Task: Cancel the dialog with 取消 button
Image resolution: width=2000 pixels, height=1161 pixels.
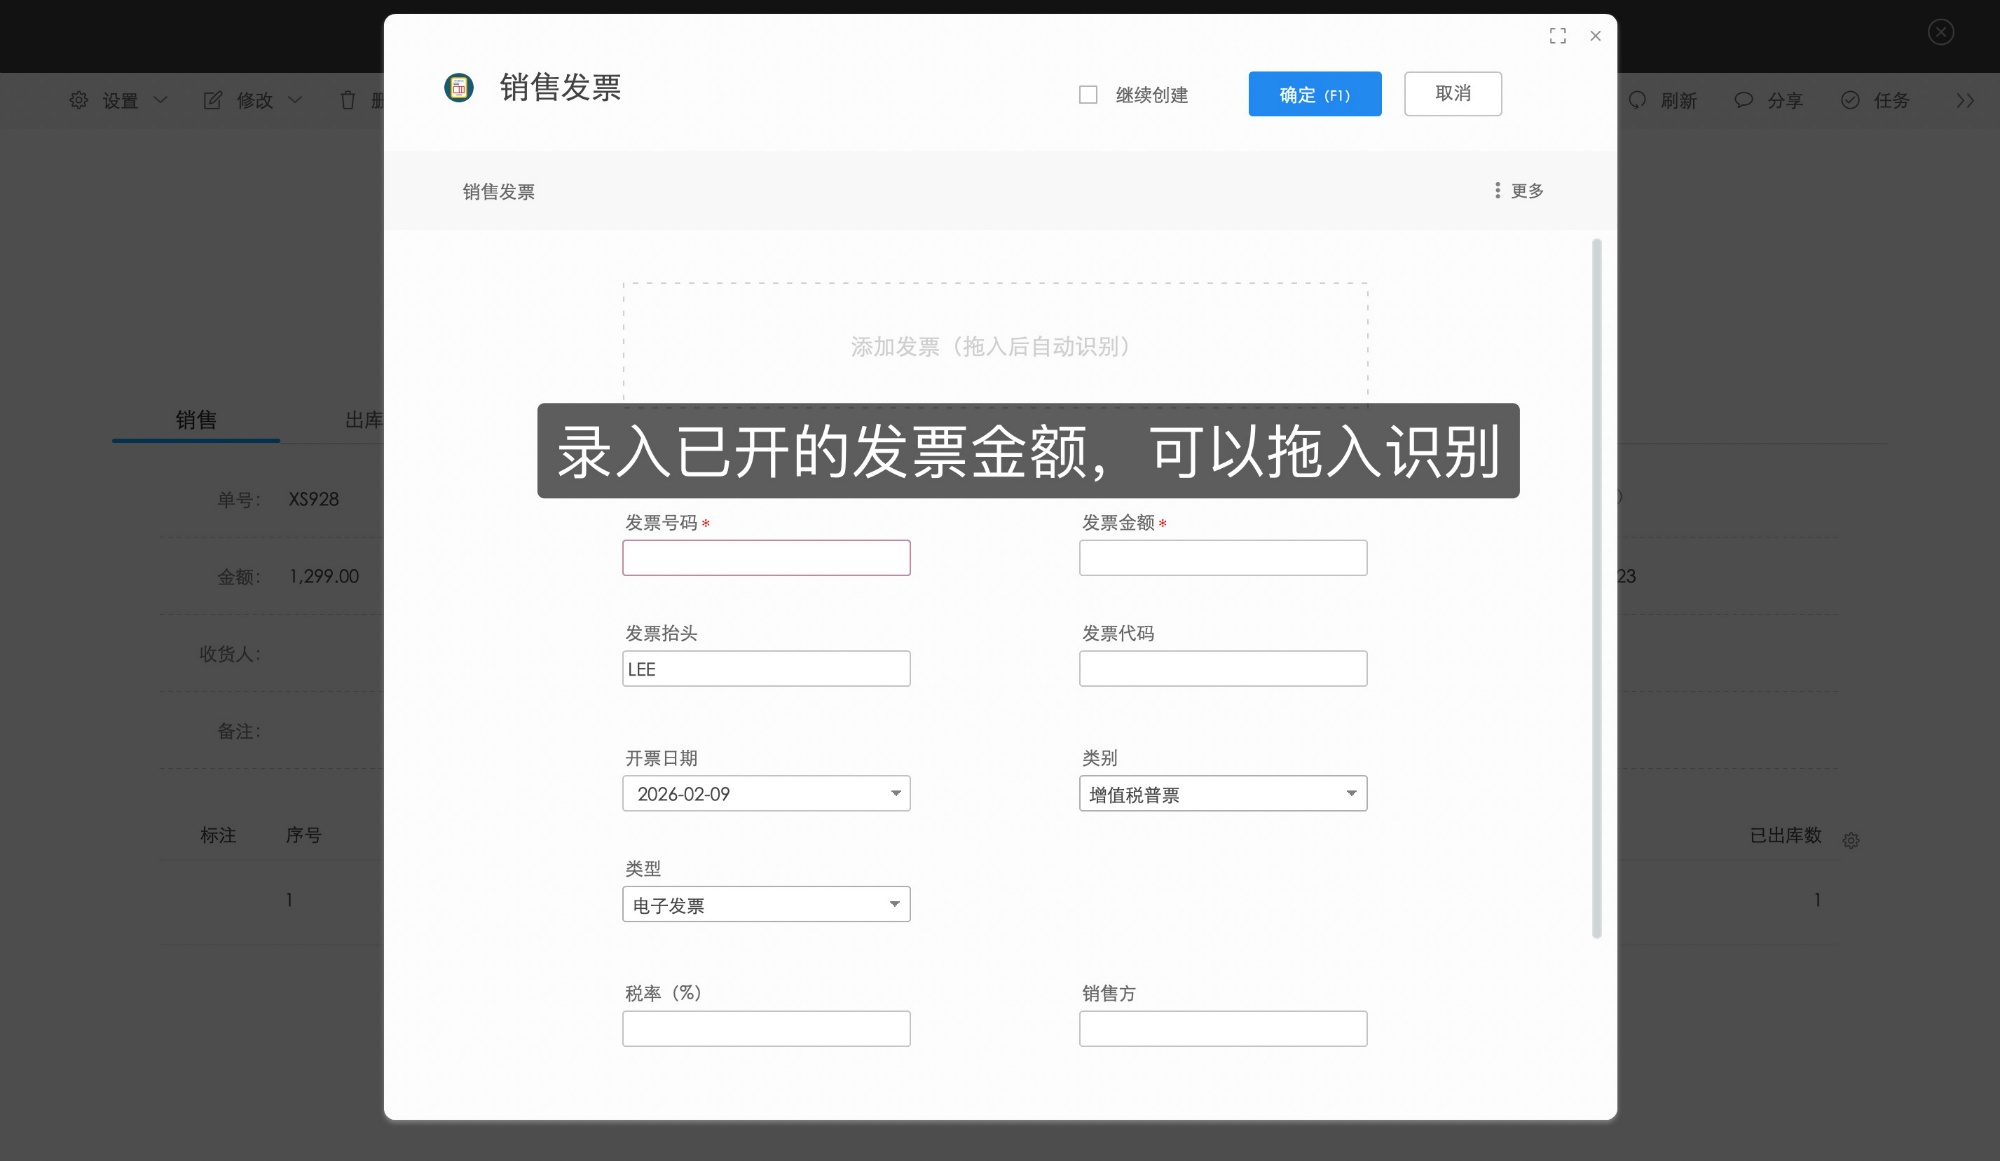Action: pyautogui.click(x=1452, y=93)
